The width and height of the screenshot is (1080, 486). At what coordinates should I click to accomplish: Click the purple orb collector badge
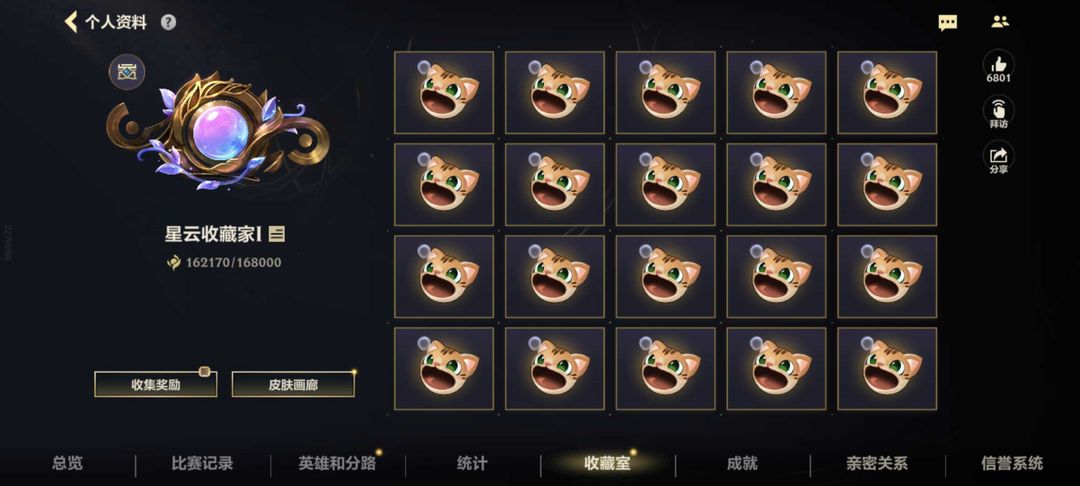coord(219,131)
